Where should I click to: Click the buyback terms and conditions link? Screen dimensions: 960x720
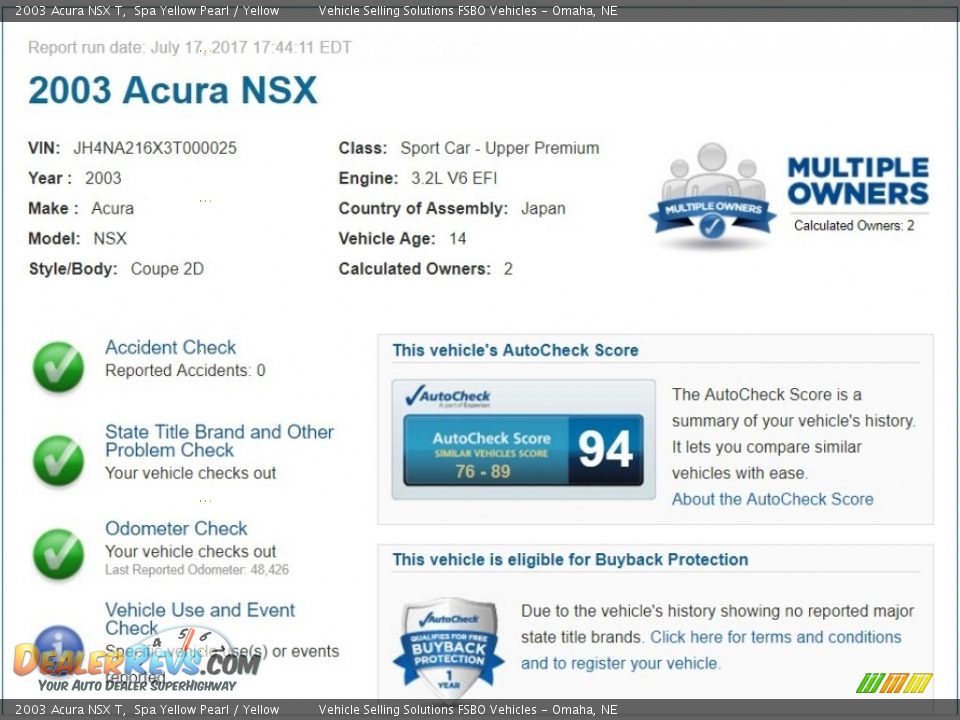[711, 650]
